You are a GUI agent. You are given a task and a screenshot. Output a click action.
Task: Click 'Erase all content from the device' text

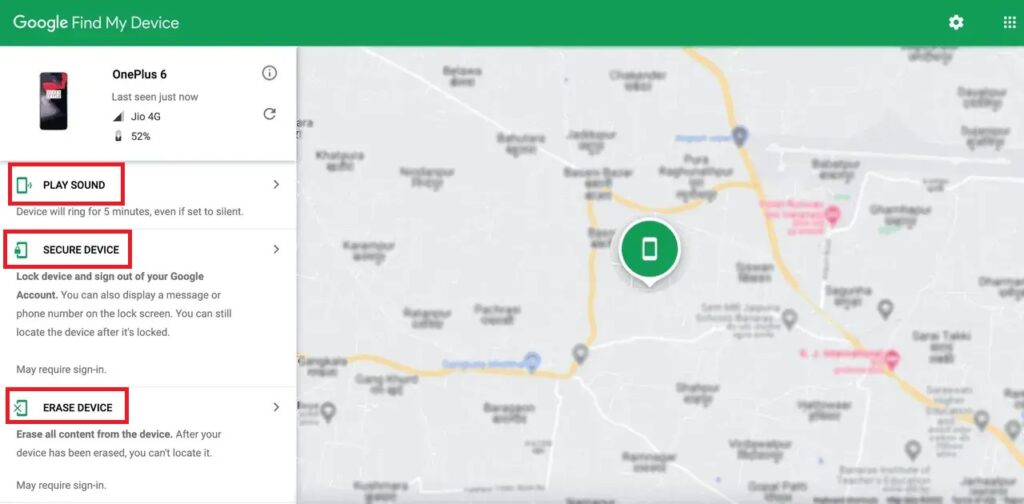pos(95,434)
